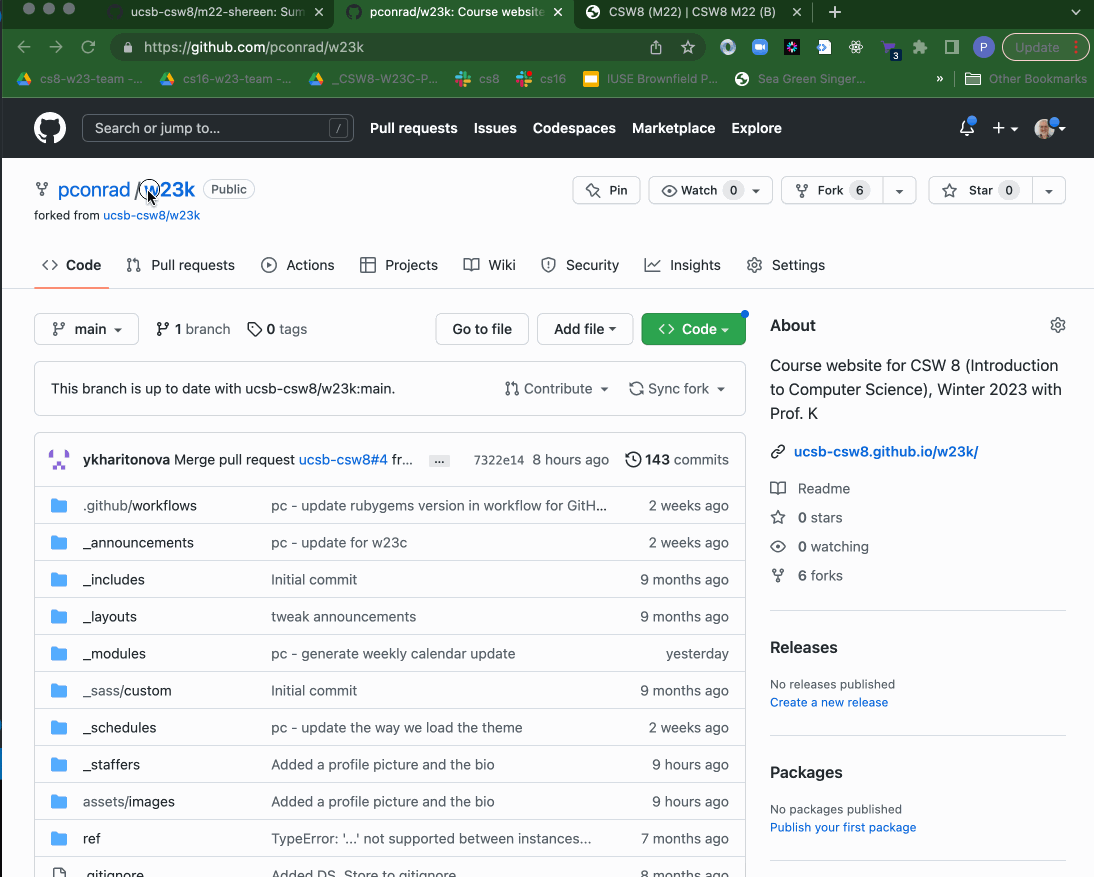Screen dimensions: 1094x877
Task: Pin the repository with Pin button
Action: point(606,190)
